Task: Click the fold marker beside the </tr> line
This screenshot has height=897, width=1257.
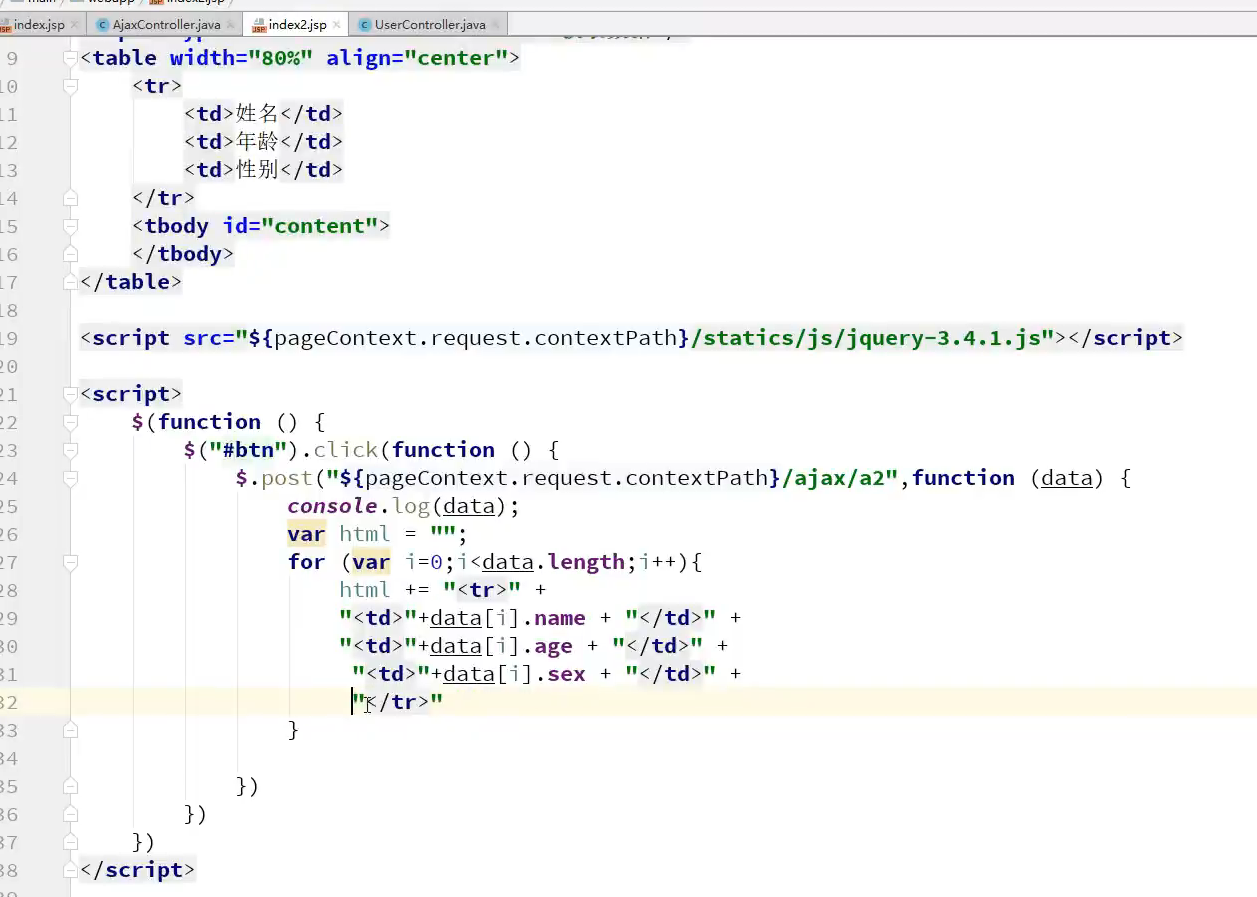Action: (70, 198)
